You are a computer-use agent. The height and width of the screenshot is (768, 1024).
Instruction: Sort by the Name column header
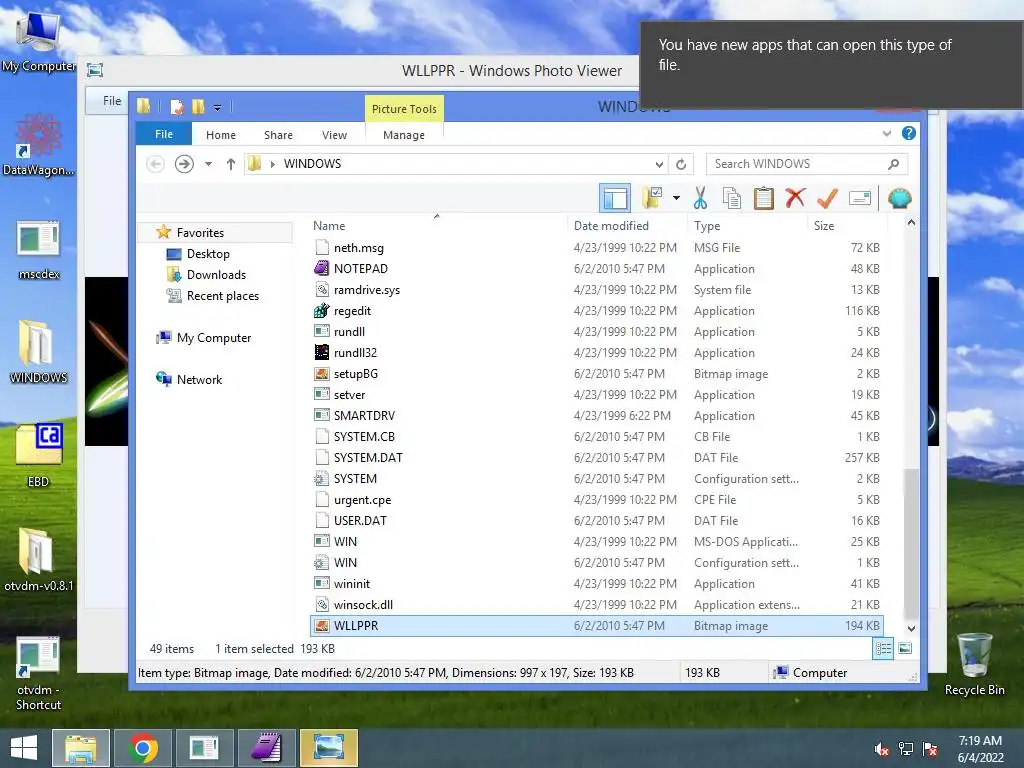[x=437, y=225]
